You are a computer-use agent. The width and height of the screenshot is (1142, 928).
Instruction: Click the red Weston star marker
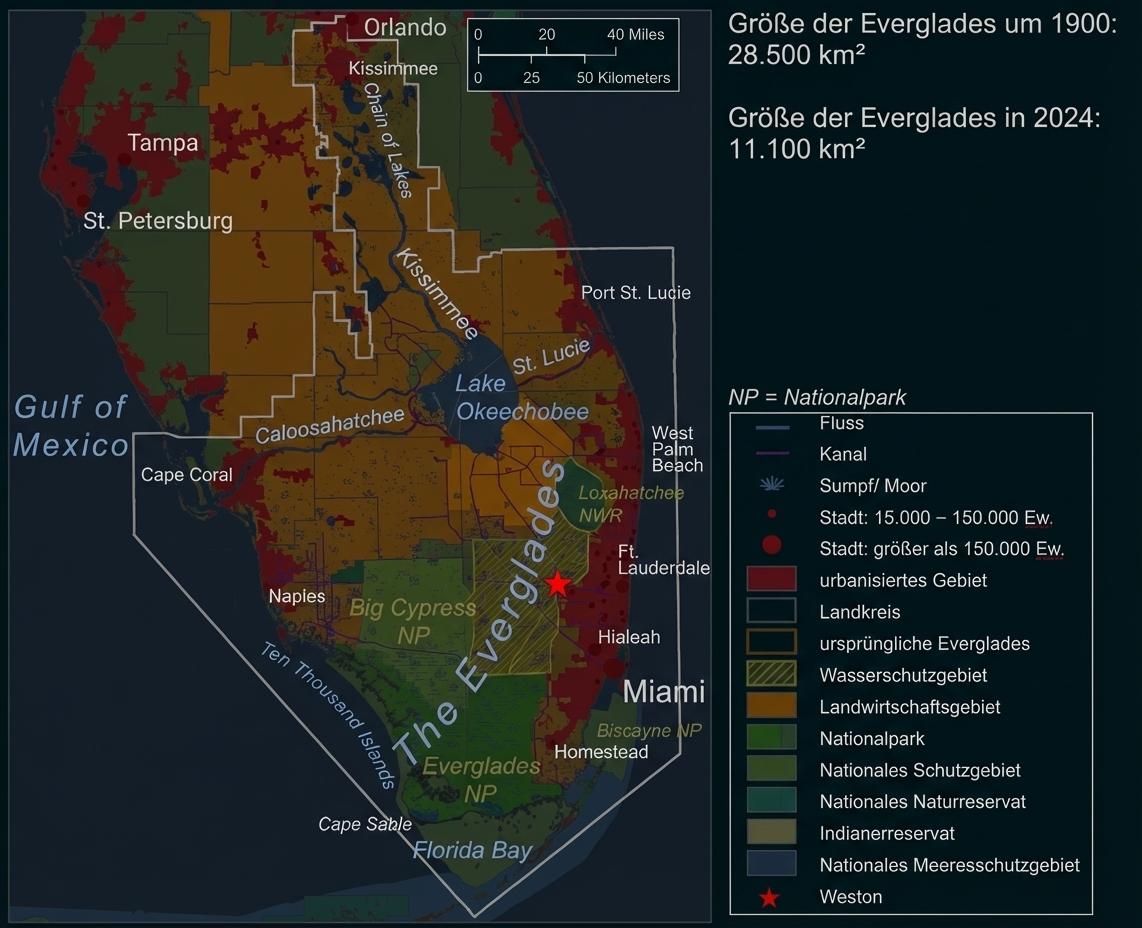(x=559, y=583)
